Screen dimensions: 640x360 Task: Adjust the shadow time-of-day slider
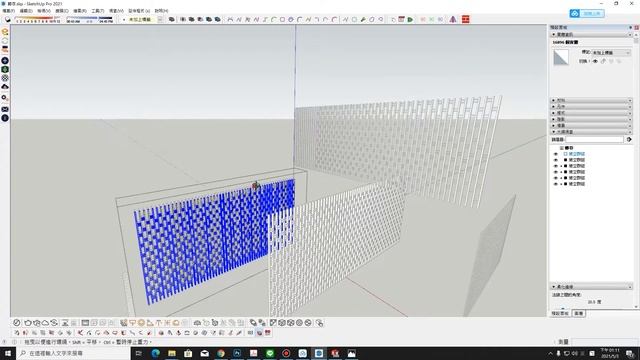point(89,19)
